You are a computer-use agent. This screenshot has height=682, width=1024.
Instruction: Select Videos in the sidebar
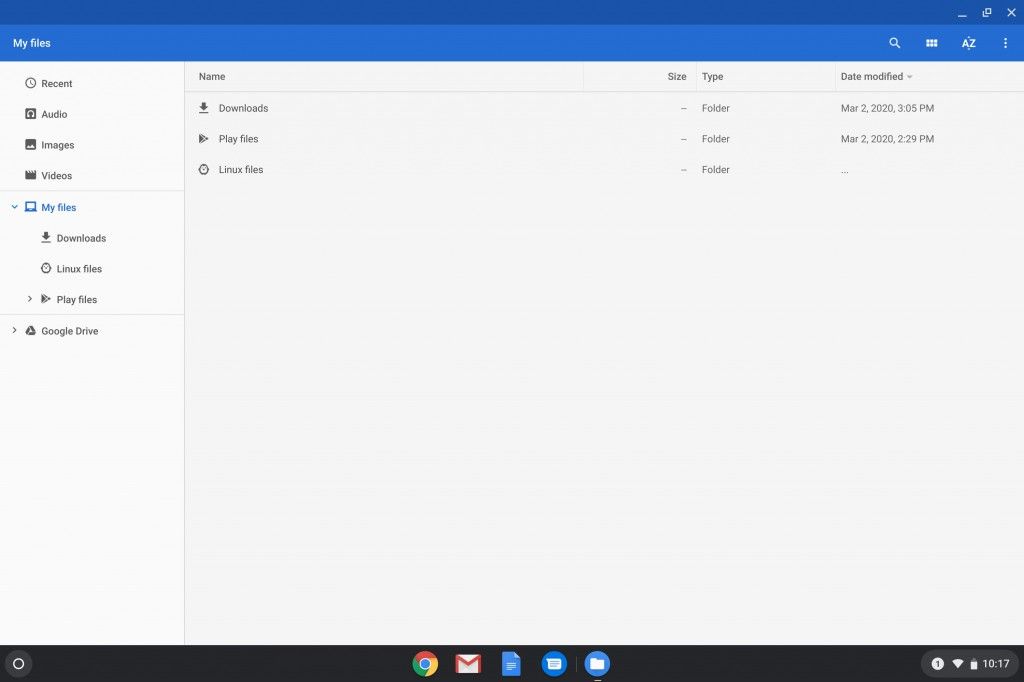coord(57,175)
